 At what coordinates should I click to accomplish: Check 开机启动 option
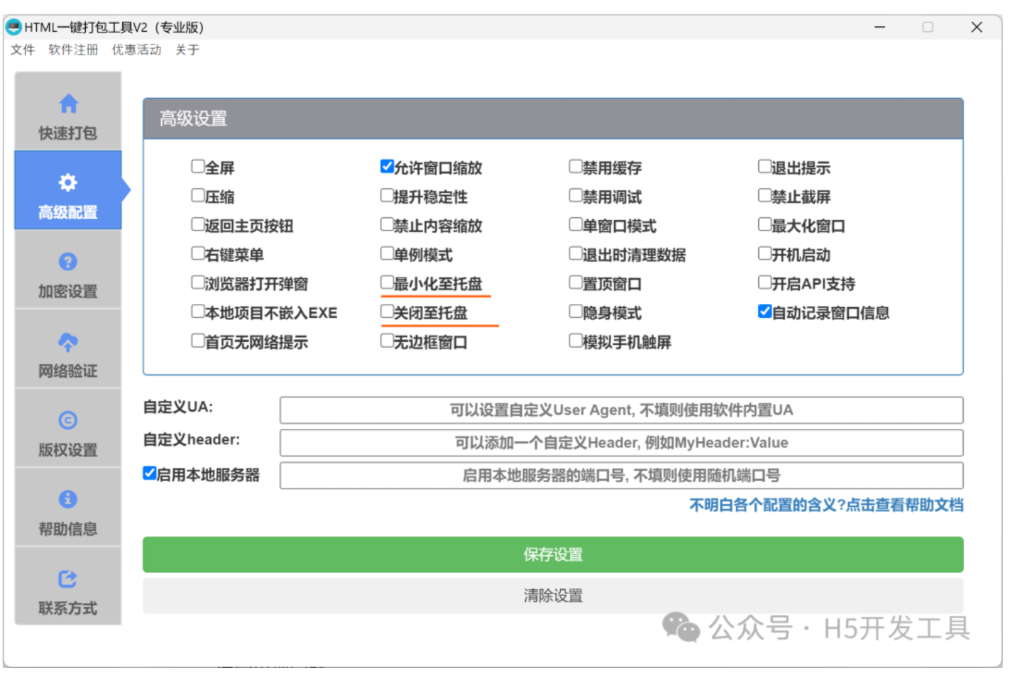[x=764, y=254]
